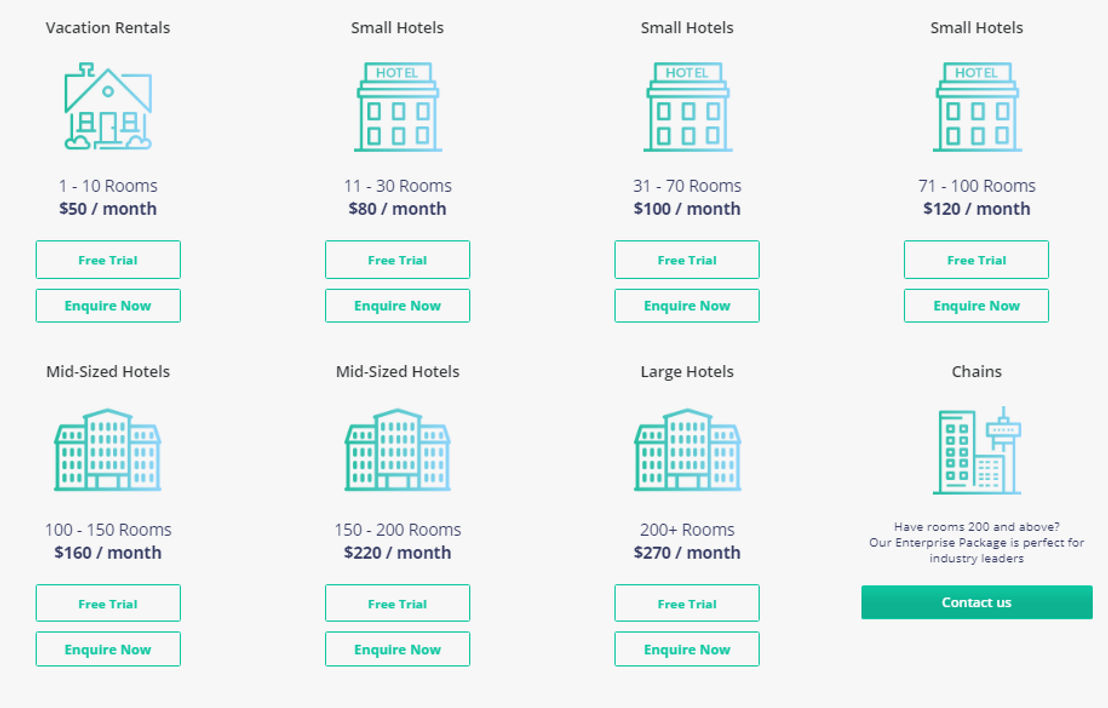
Task: Open Enquire Now for 100 - 150 Rooms
Action: (x=108, y=649)
